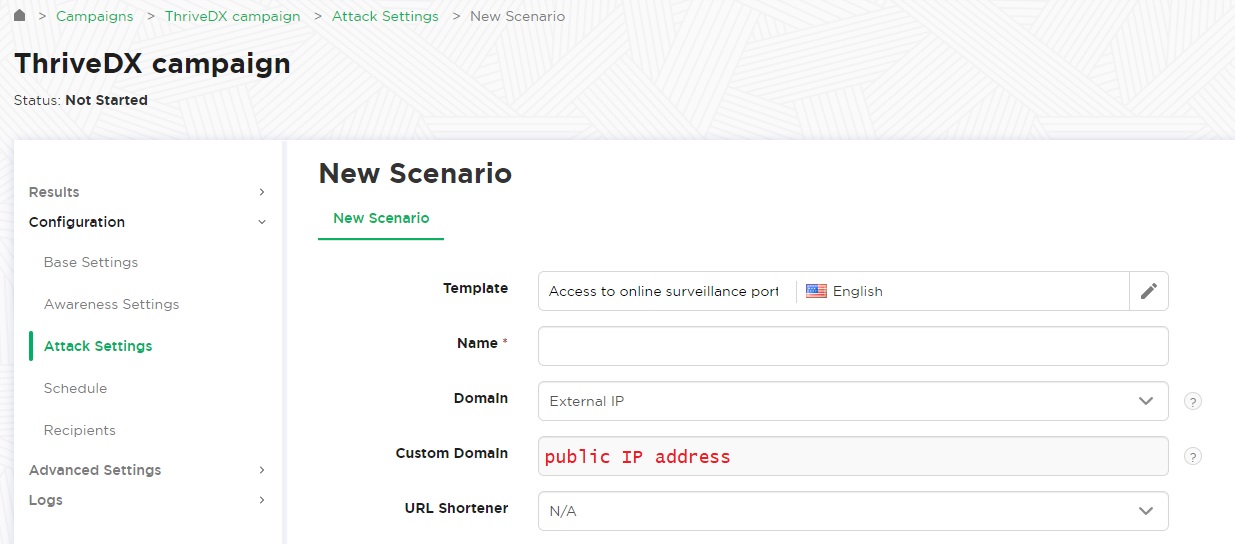Go to the home icon in breadcrumb
1235x544 pixels.
(x=20, y=15)
